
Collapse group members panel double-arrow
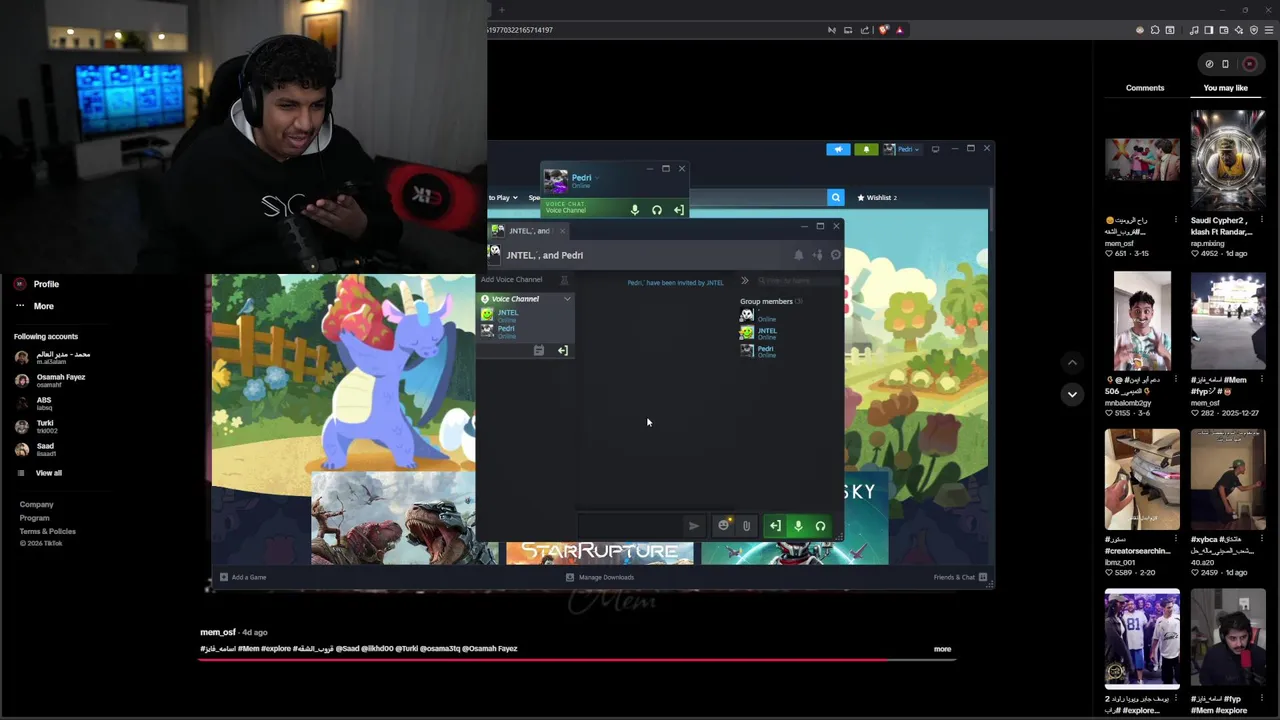pyautogui.click(x=744, y=281)
